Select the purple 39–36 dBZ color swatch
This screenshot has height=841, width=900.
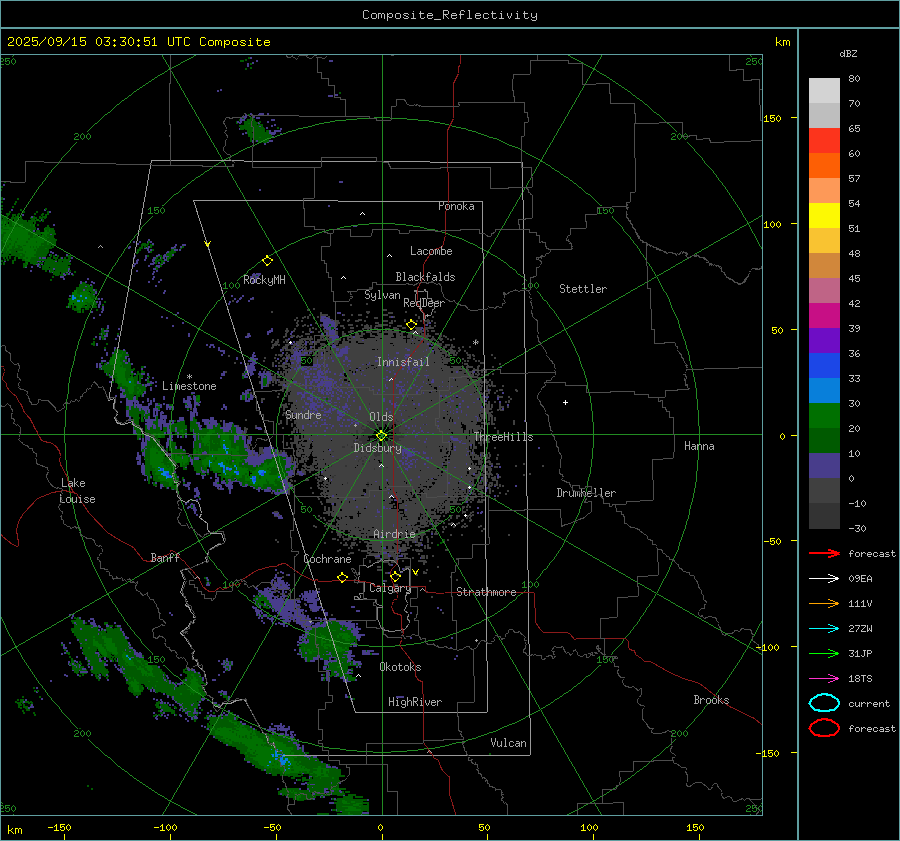[824, 341]
